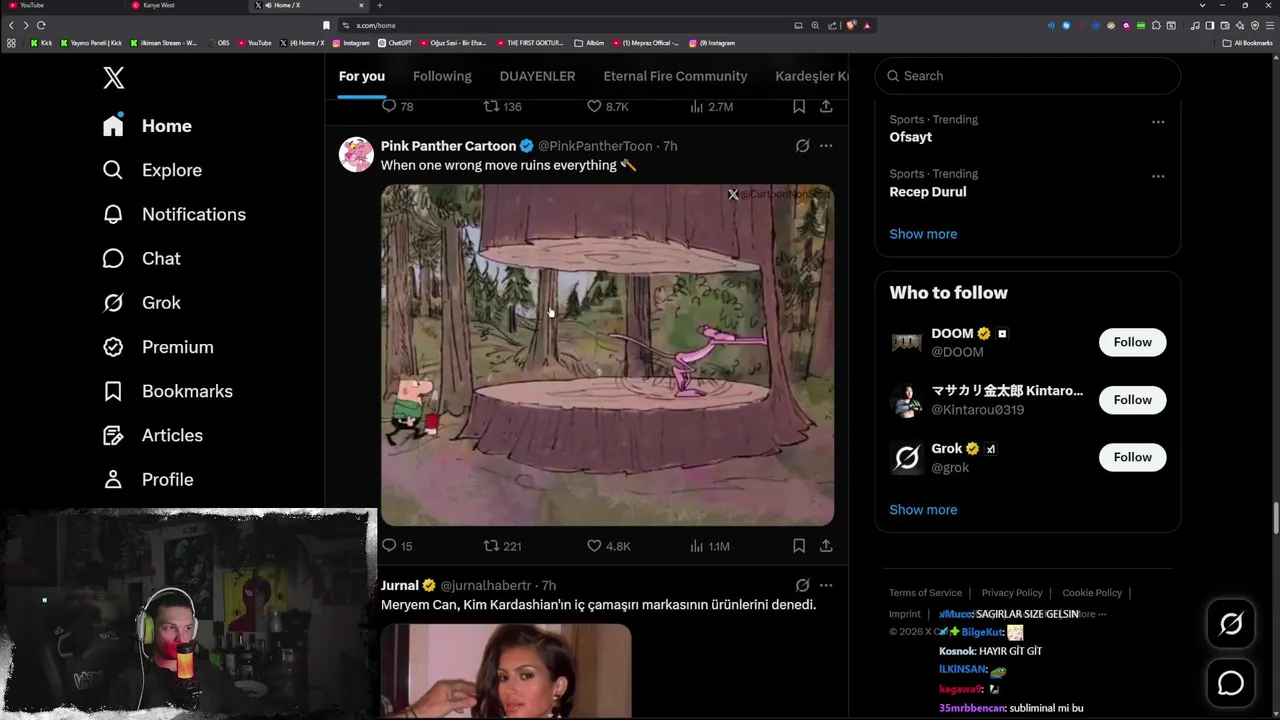Play the Pink Panther cartoon video
The image size is (1280, 720).
[607, 355]
